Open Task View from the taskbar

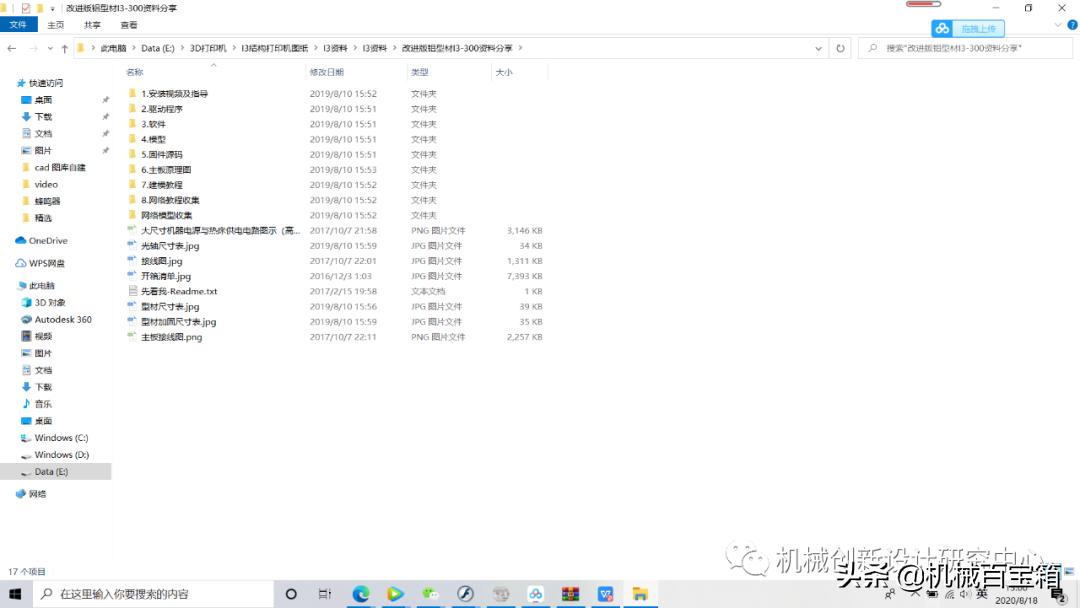click(x=324, y=593)
